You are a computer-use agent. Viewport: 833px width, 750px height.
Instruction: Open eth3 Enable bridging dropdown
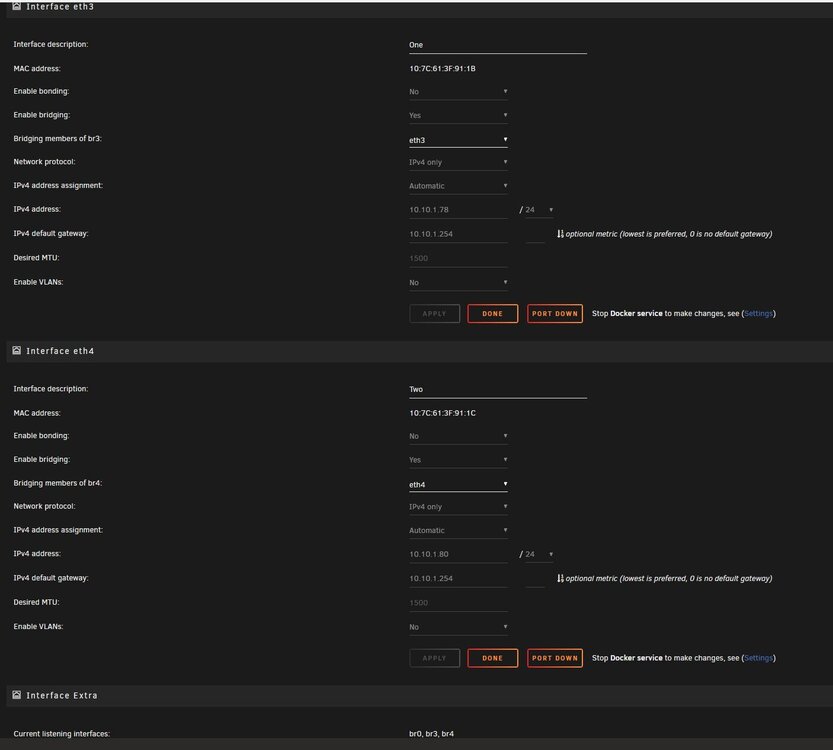tap(458, 115)
